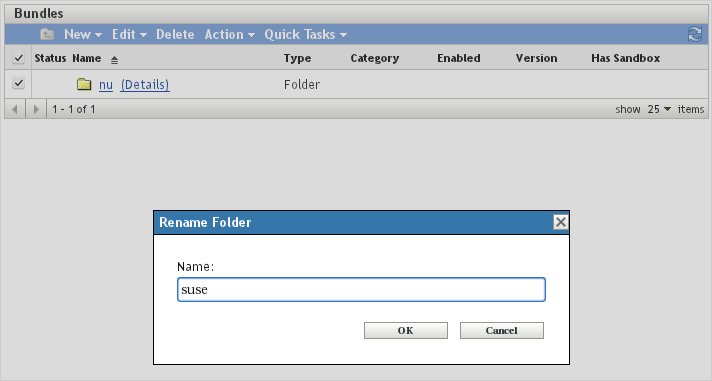Open the New dropdown menu
The width and height of the screenshot is (712, 381).
(x=83, y=34)
